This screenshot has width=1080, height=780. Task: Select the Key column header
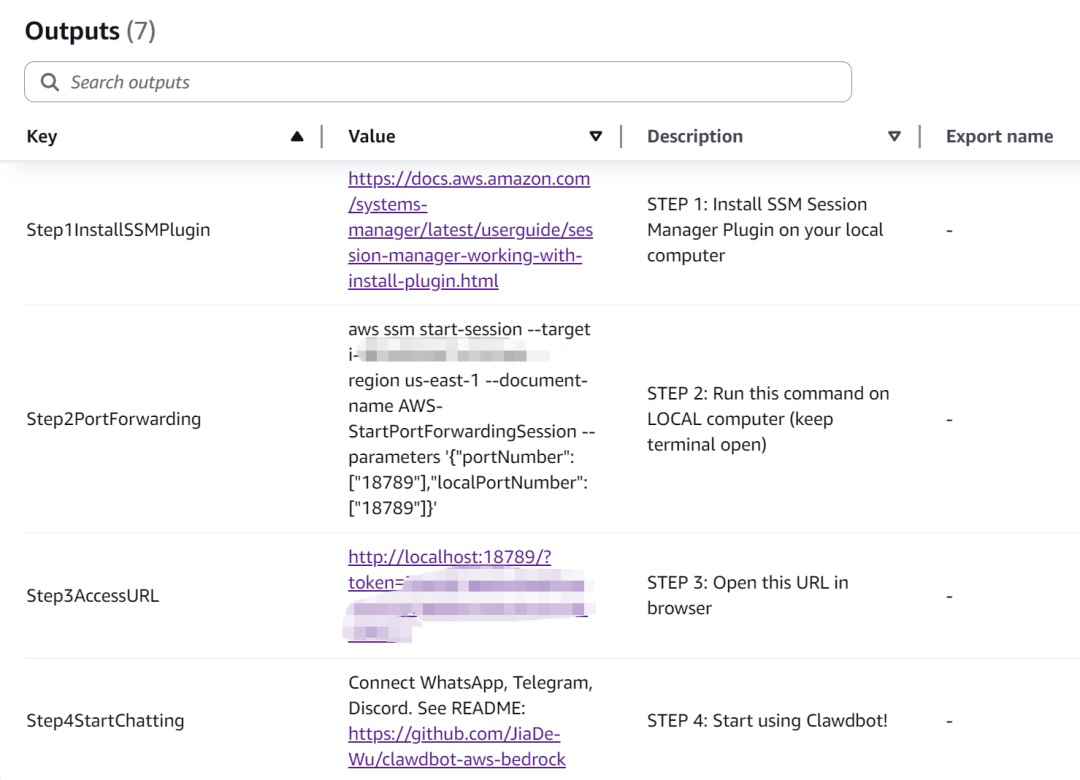click(x=42, y=137)
